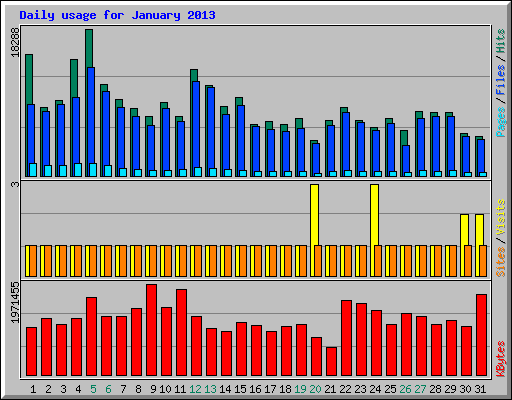This screenshot has height=400, width=512.
Task: Click green day label 20 on the x-axis
Action: click(x=315, y=389)
